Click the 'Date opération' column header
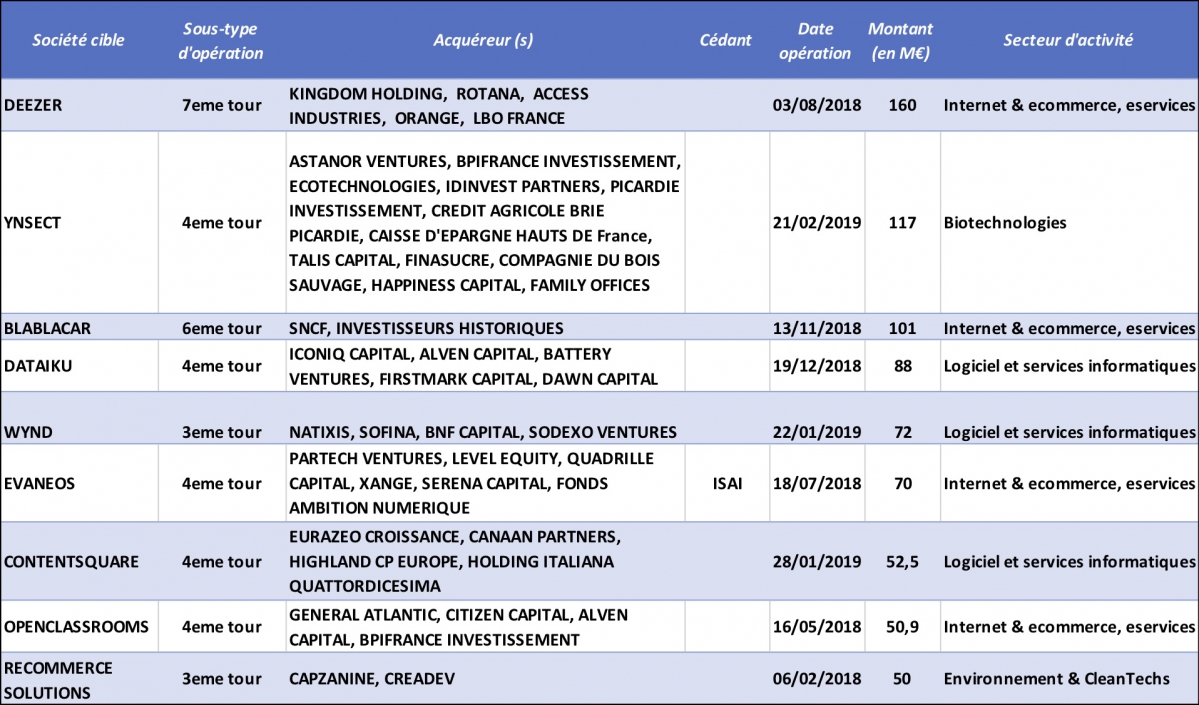Viewport: 1199px width, 705px height. (x=816, y=40)
